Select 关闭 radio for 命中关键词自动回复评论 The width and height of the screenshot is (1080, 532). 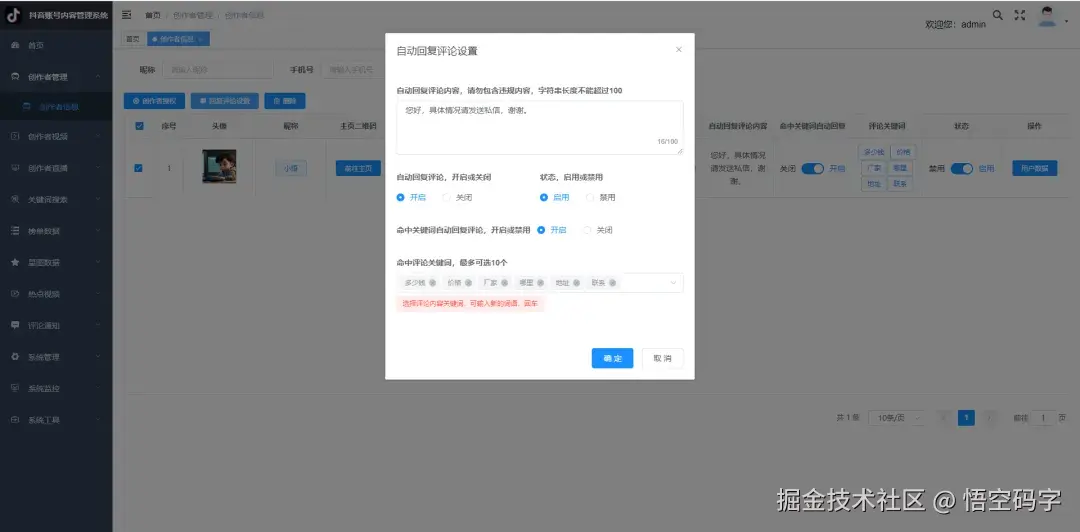click(587, 230)
